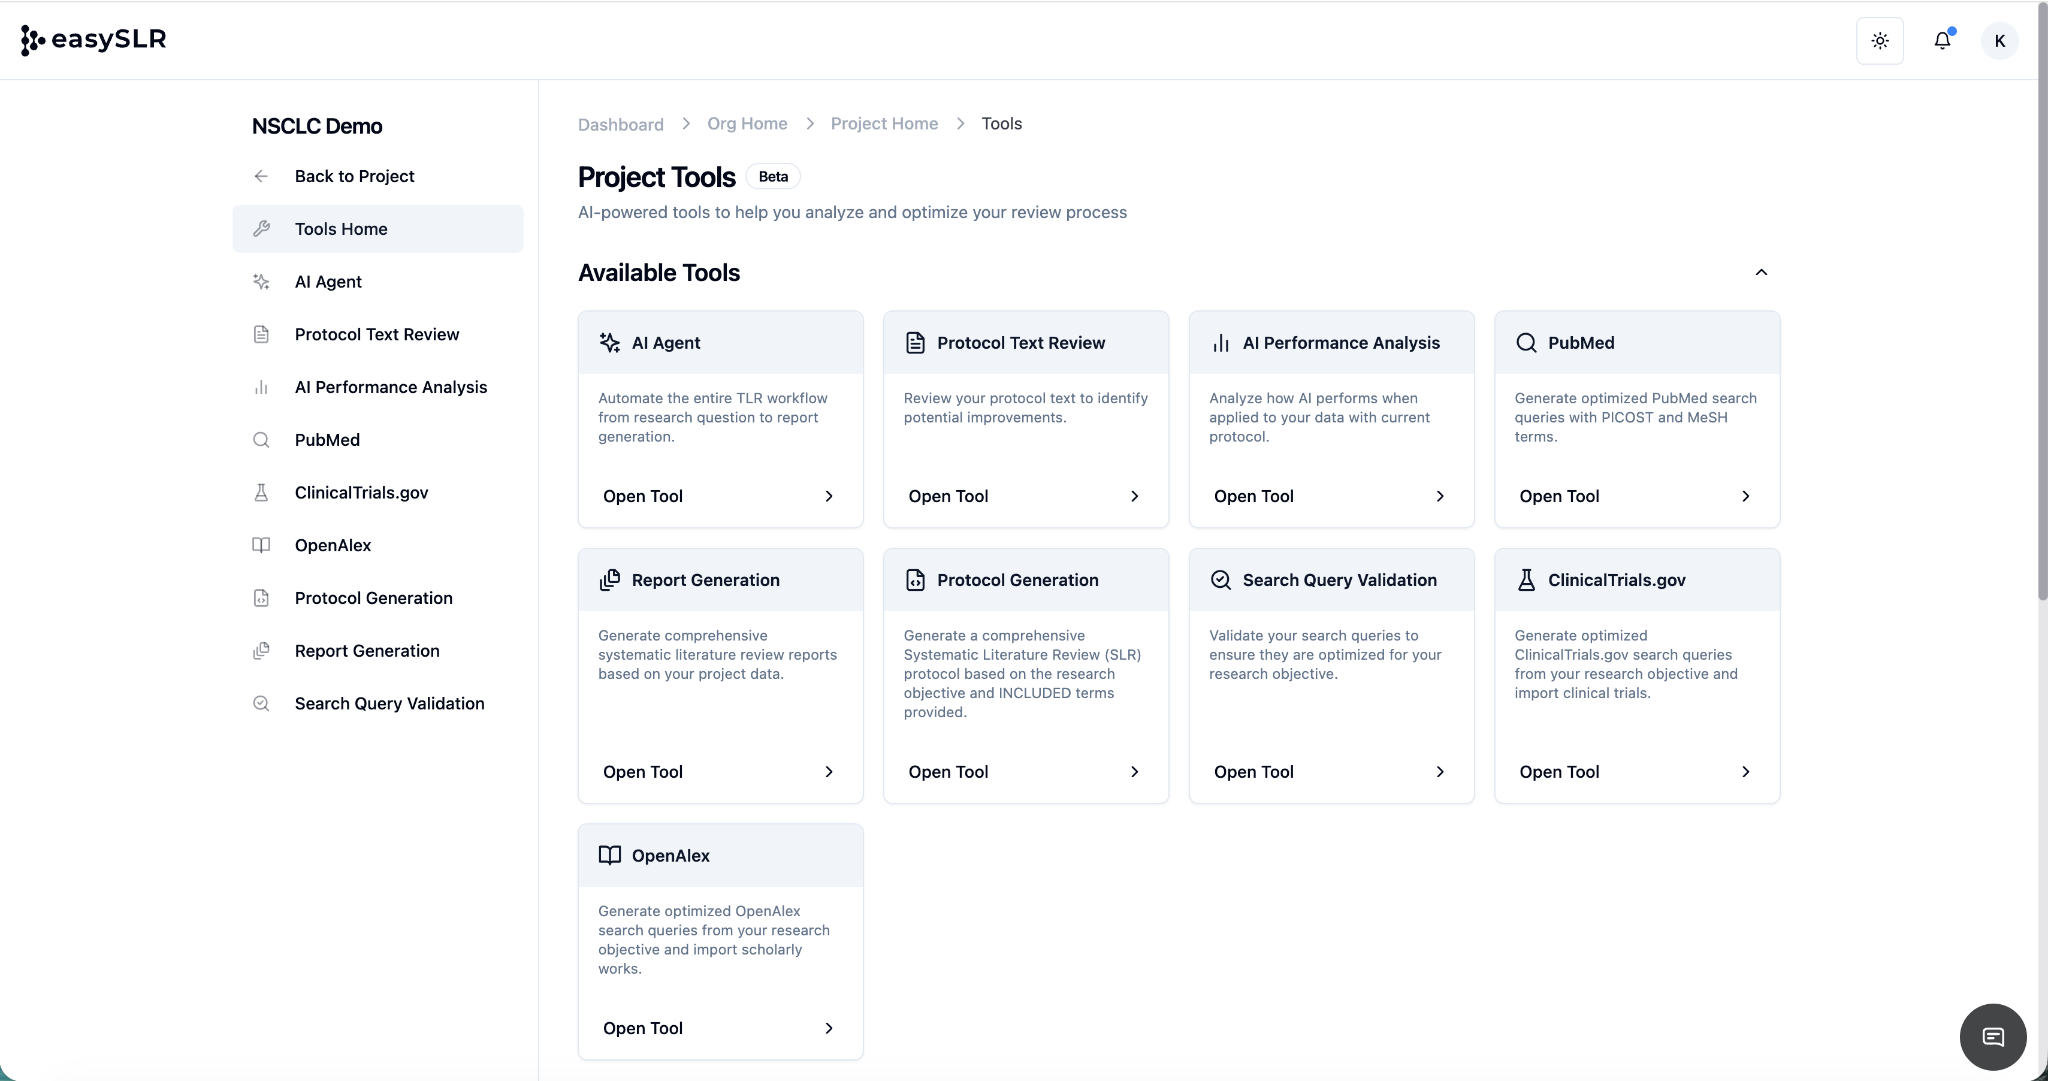Click the page's vertical scrollbar
This screenshot has width=2048, height=1081.
tap(2041, 300)
